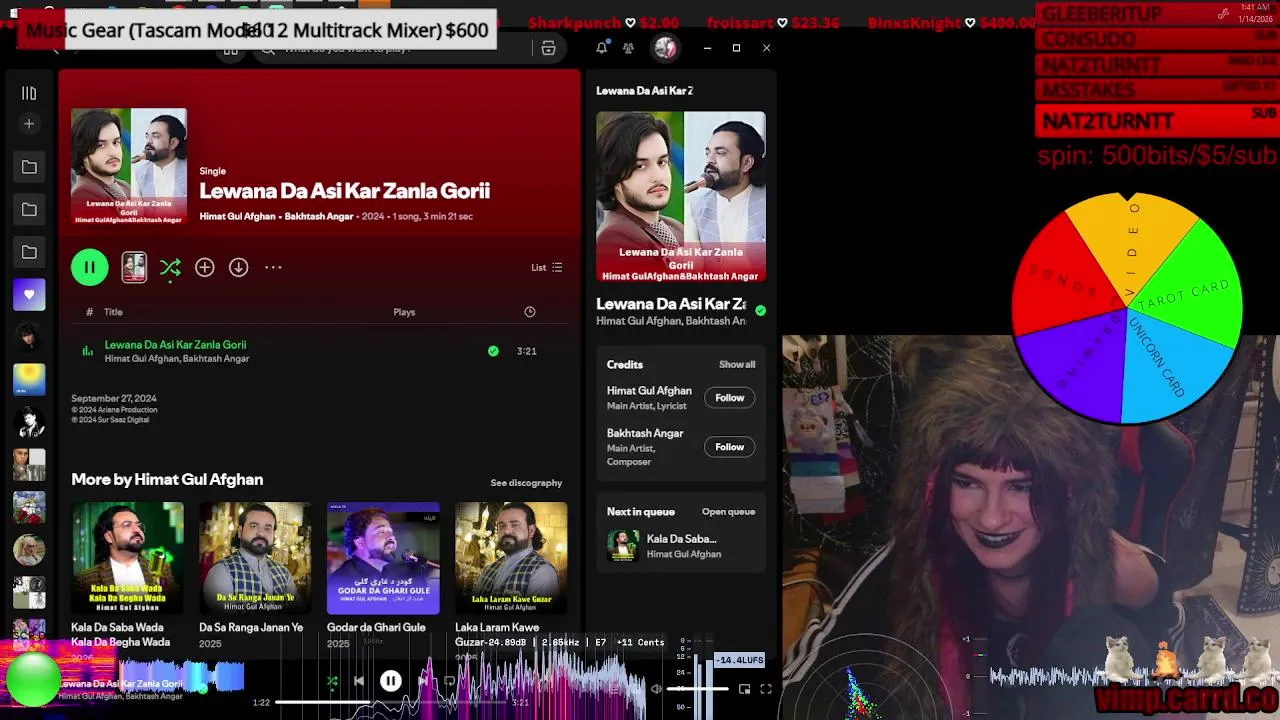
Task: Open artist Bakhtash Angar in the album header
Action: [x=319, y=216]
